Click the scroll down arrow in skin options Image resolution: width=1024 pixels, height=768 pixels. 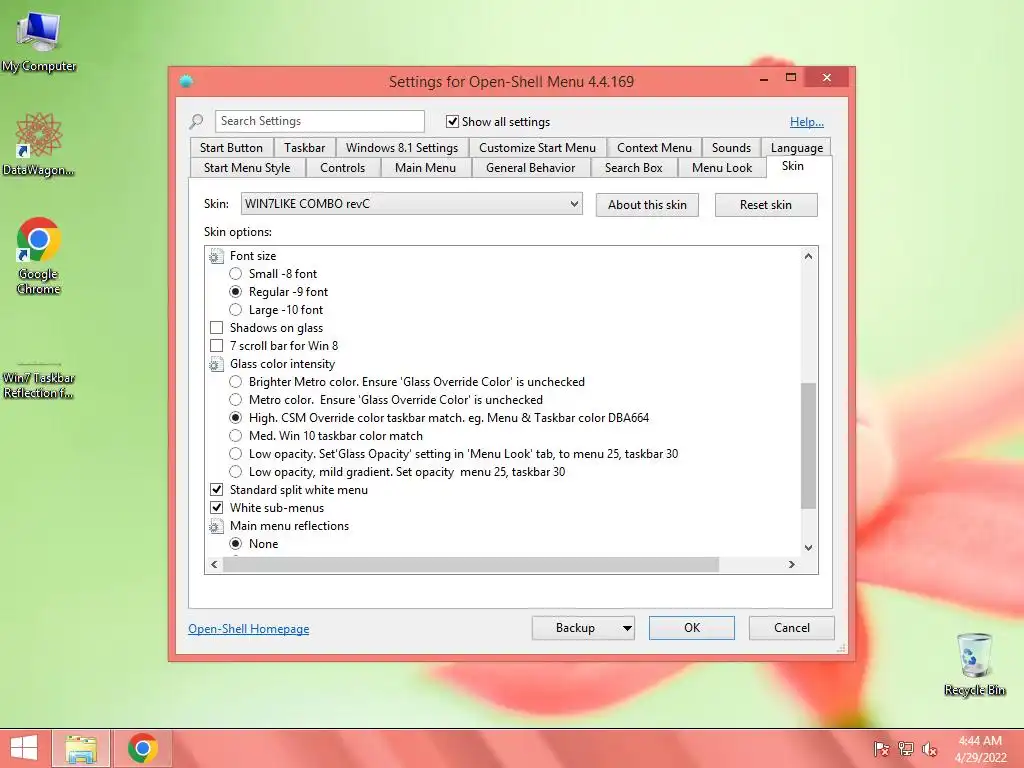(x=808, y=548)
